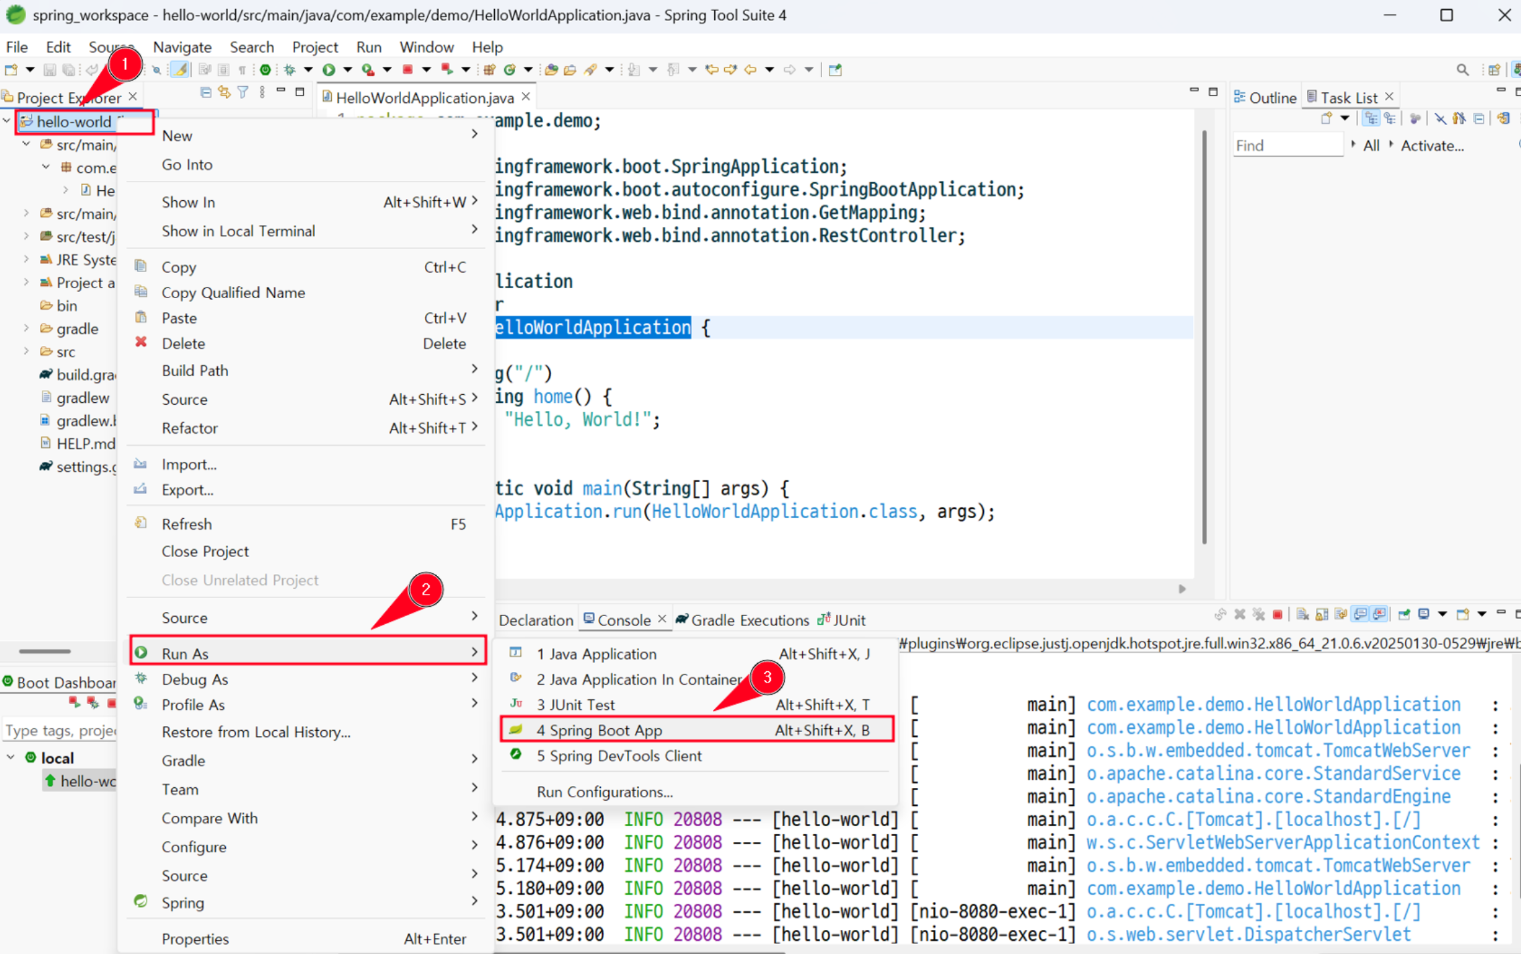This screenshot has height=954, width=1521.
Task: Toggle Link with Editor in Project Explorer
Action: (224, 92)
